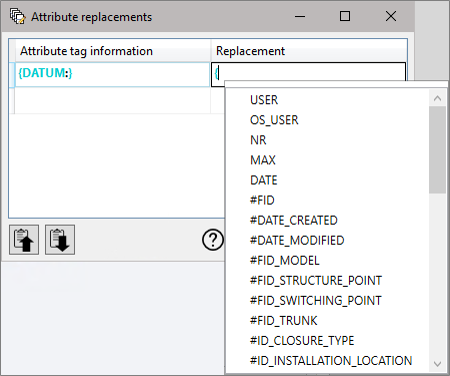Open help via the question mark icon

pyautogui.click(x=213, y=240)
